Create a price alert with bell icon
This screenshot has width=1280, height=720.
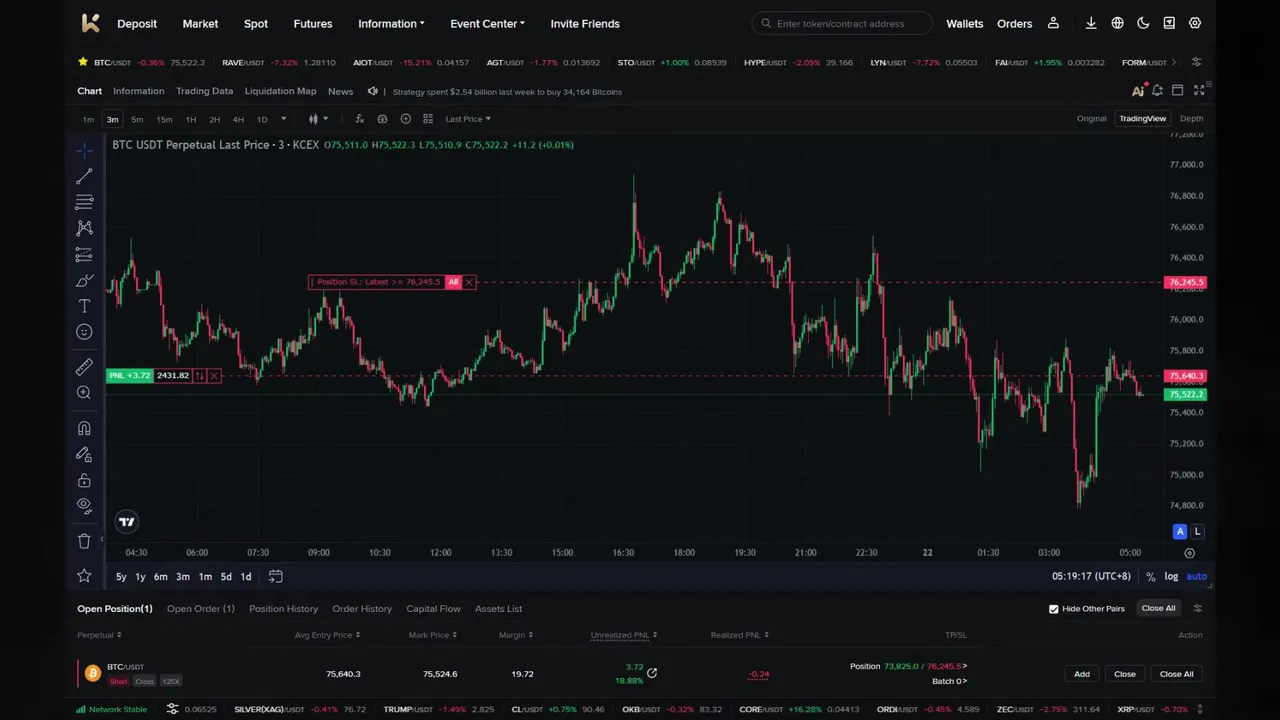(x=1157, y=91)
